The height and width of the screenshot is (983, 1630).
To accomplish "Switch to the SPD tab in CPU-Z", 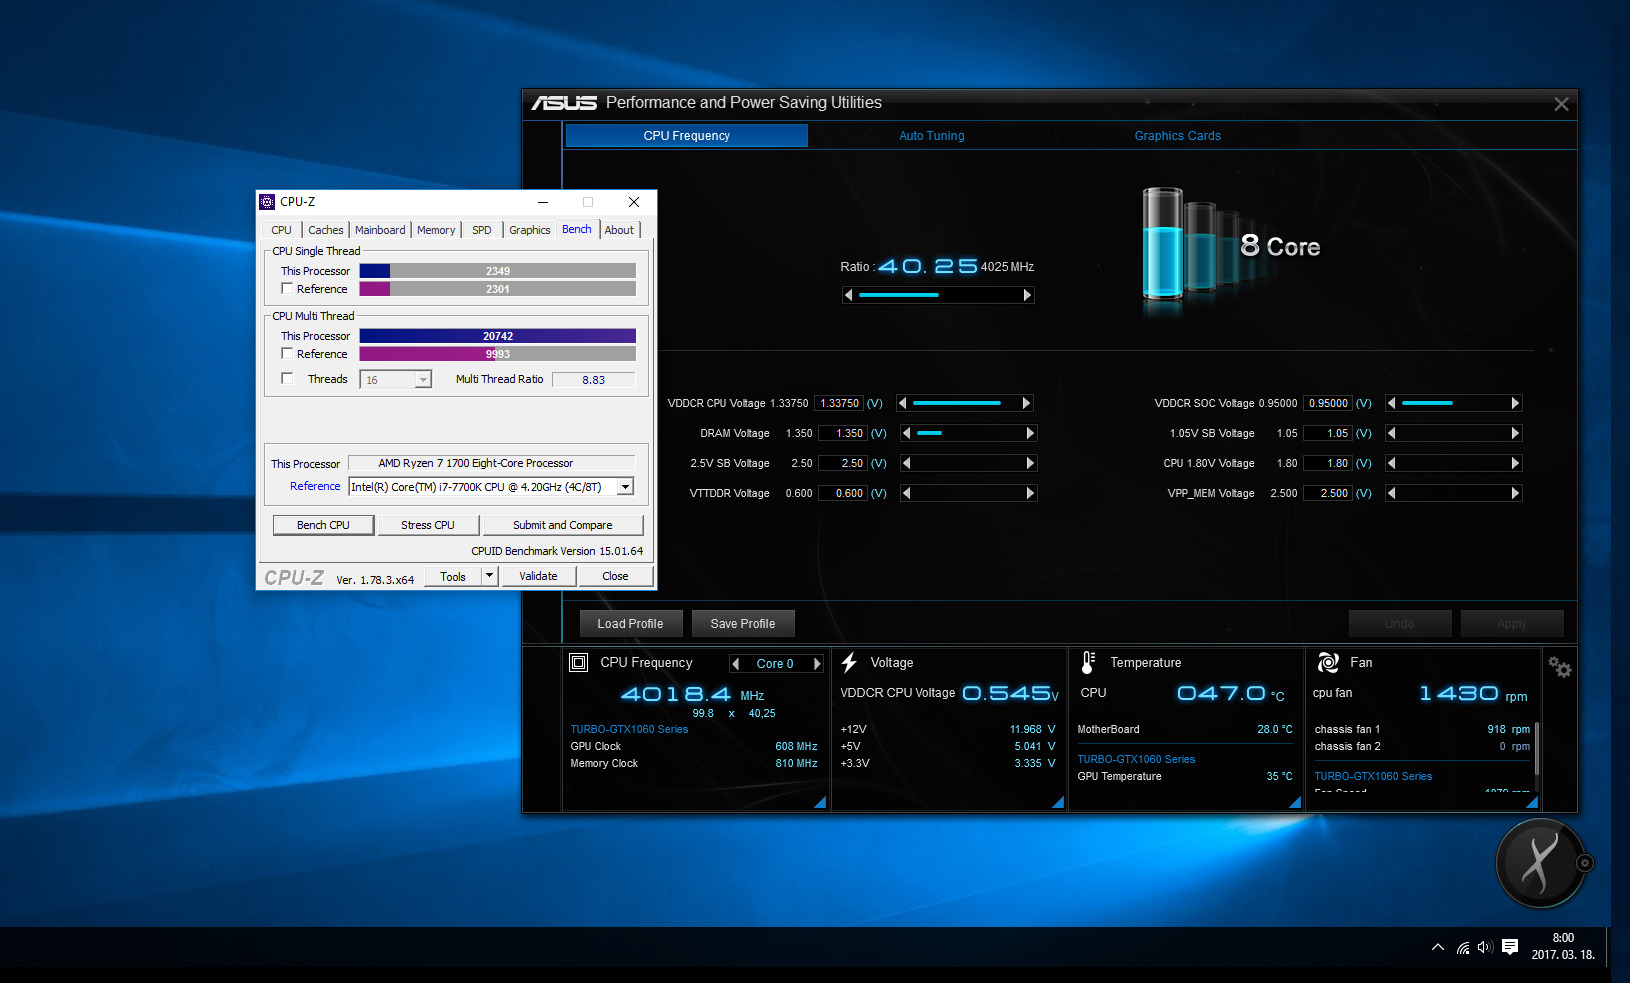I will click(x=482, y=230).
